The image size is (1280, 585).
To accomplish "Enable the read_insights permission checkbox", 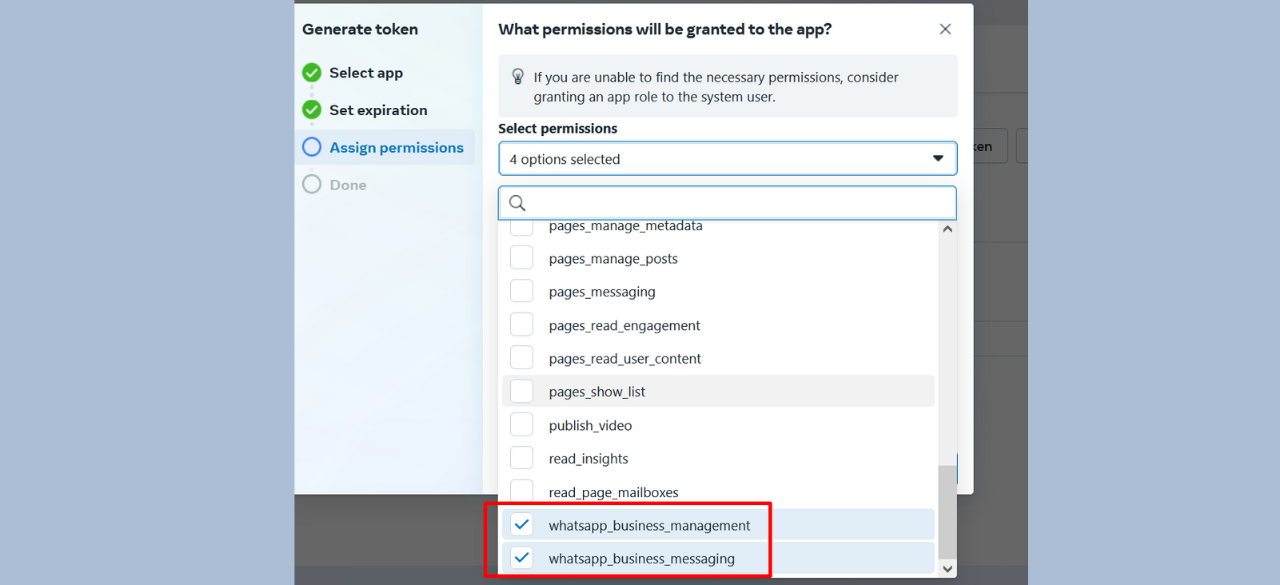I will pos(522,458).
